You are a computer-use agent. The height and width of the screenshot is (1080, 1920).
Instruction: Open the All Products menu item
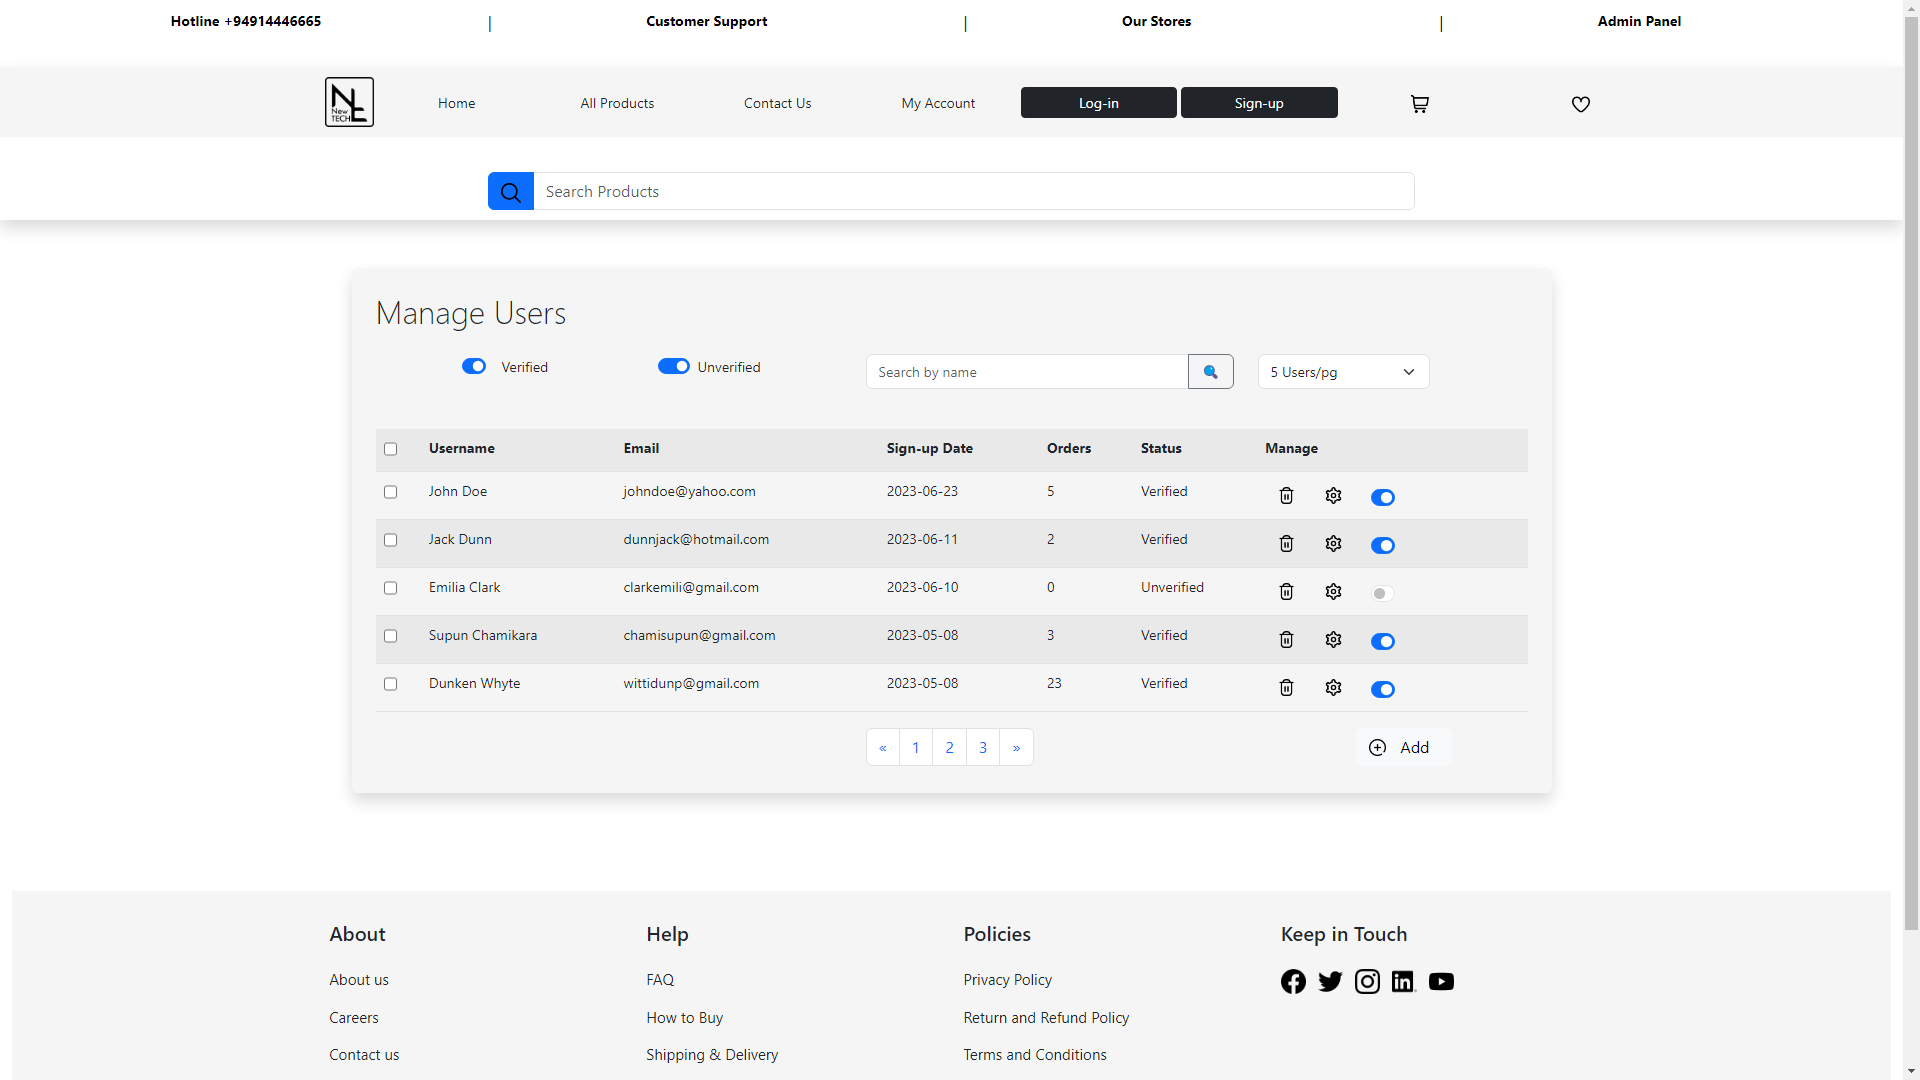tap(617, 103)
